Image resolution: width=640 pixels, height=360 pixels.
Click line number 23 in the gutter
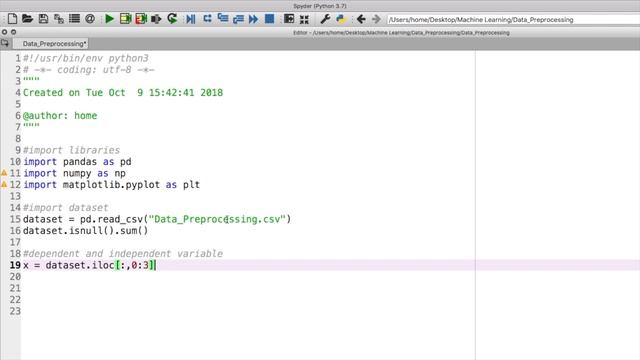pyautogui.click(x=15, y=311)
